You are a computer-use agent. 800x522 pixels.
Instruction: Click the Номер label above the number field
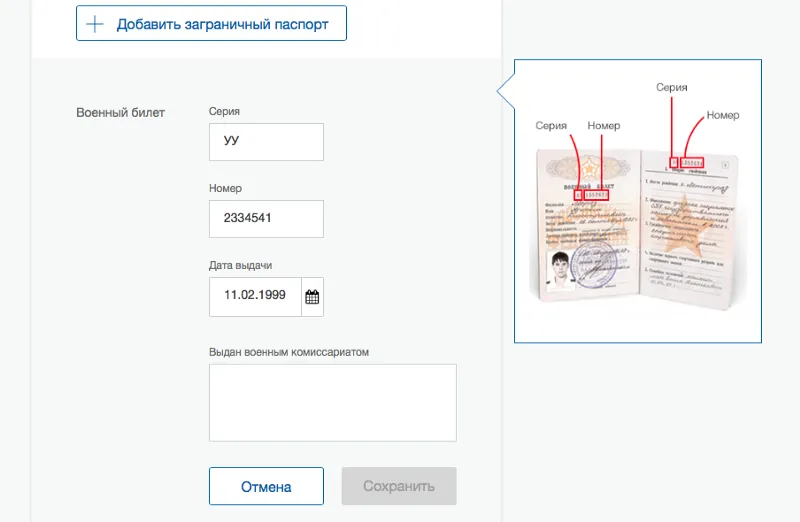pyautogui.click(x=225, y=188)
